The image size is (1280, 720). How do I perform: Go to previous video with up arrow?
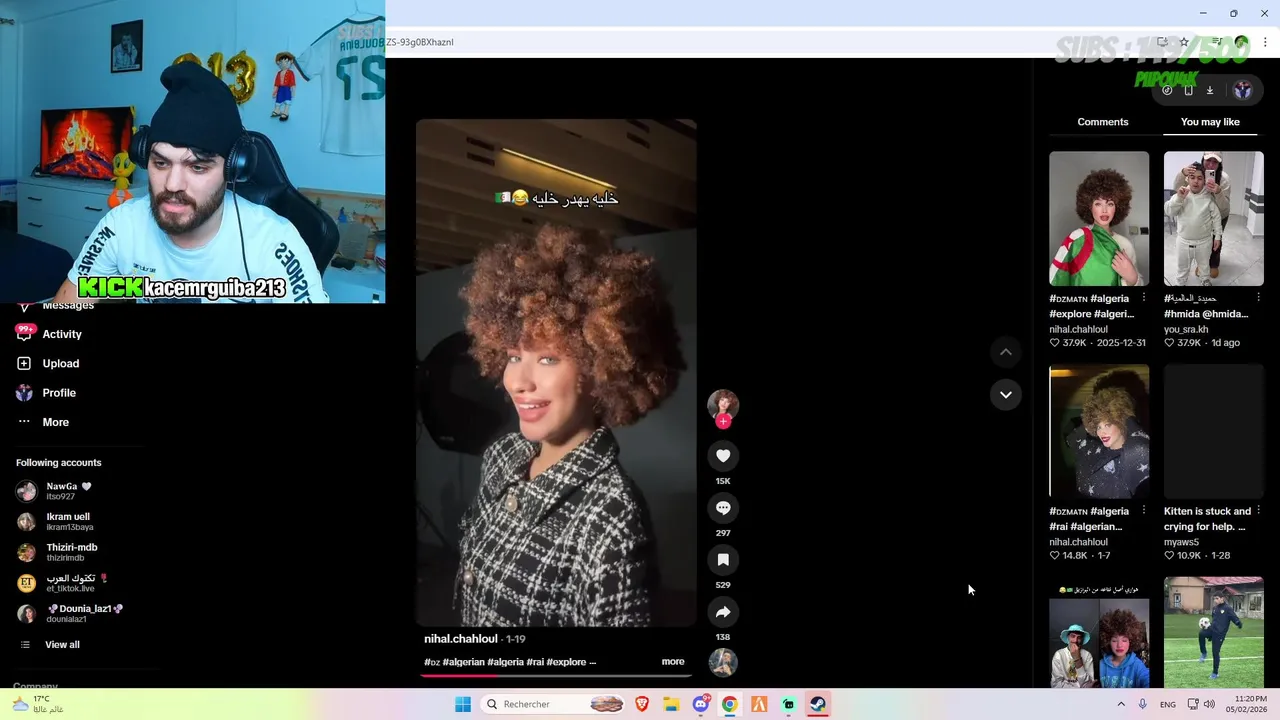coord(1006,352)
